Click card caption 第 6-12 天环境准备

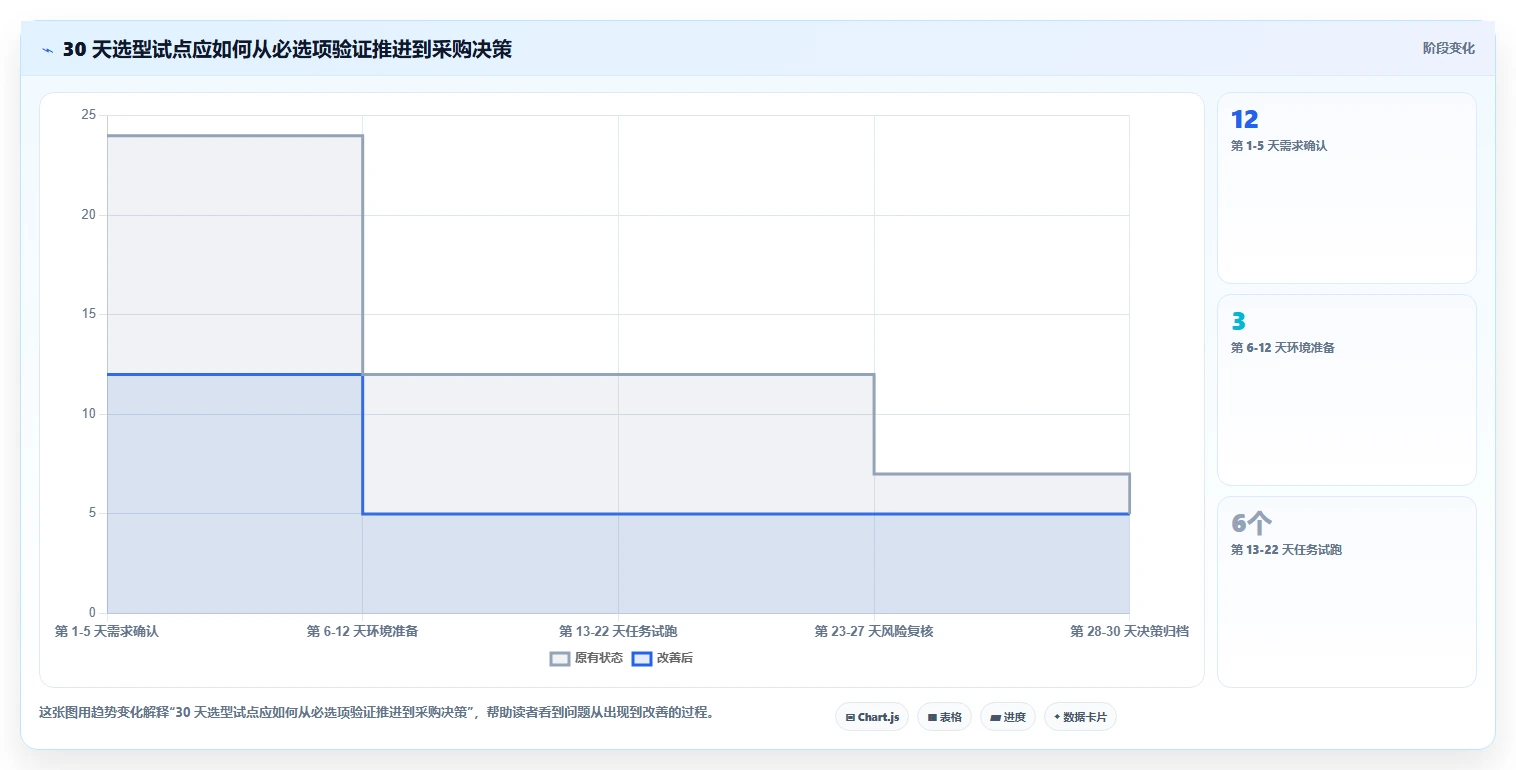tap(1283, 348)
